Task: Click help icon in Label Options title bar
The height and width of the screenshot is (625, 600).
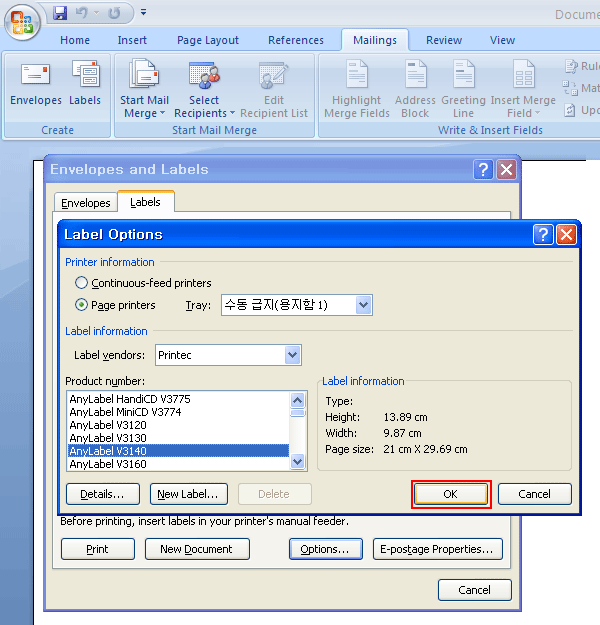Action: (x=543, y=234)
